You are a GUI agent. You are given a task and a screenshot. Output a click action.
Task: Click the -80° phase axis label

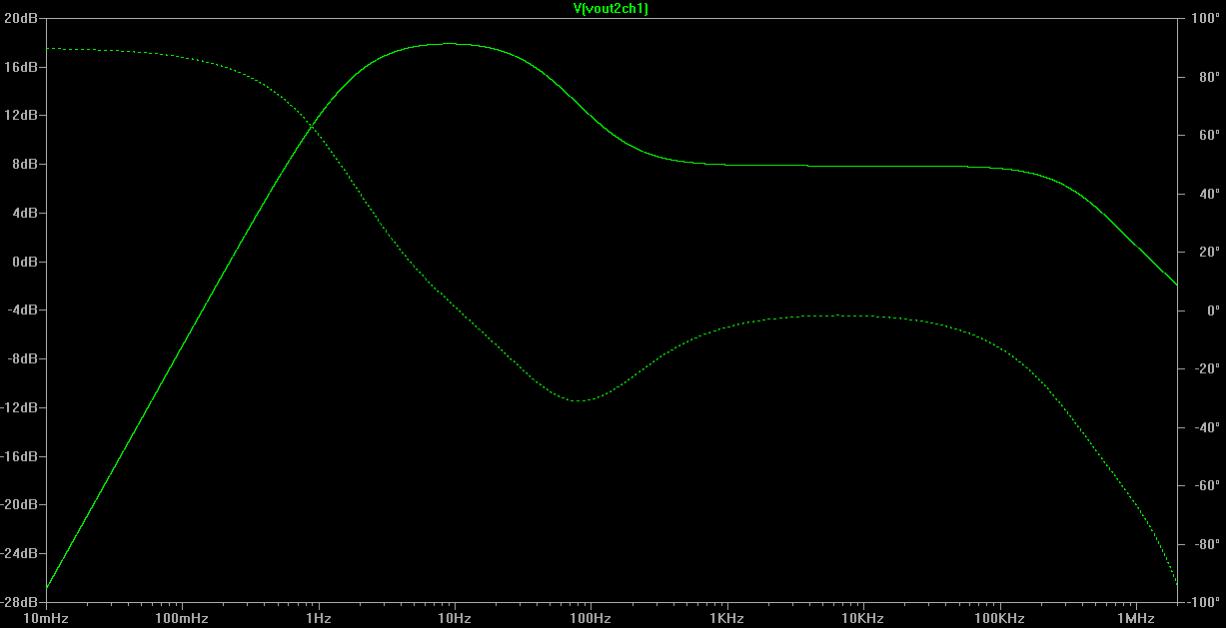(1207, 545)
